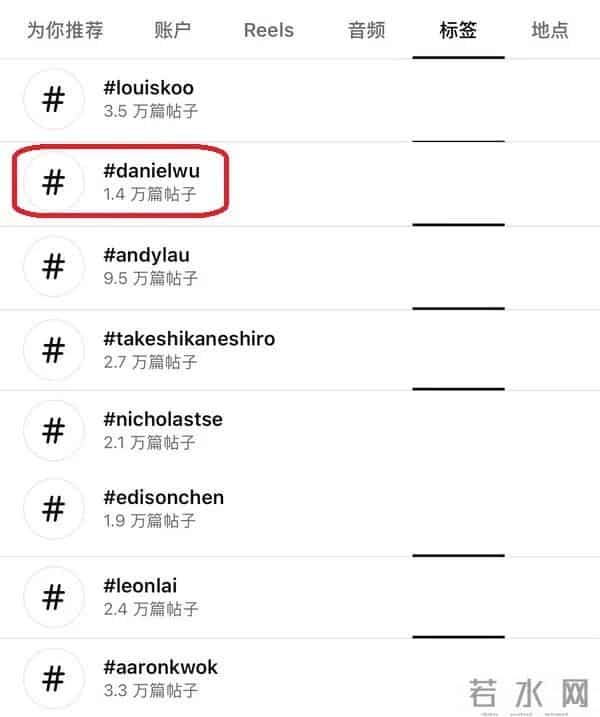Click the hashtag icon beside #aaronkwok
This screenshot has height=717, width=600.
tap(53, 678)
